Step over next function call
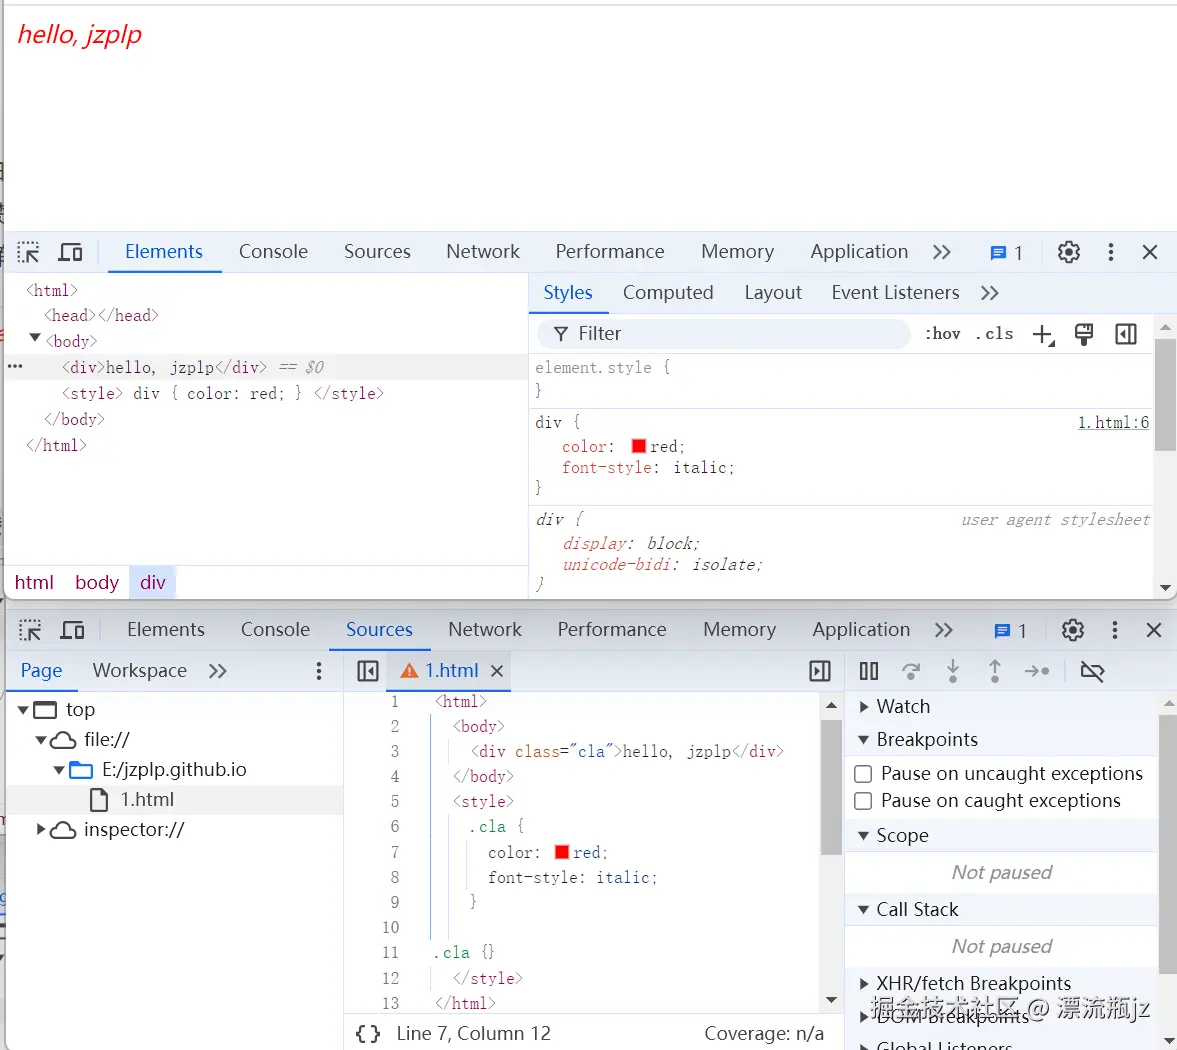This screenshot has width=1177, height=1050. point(910,671)
